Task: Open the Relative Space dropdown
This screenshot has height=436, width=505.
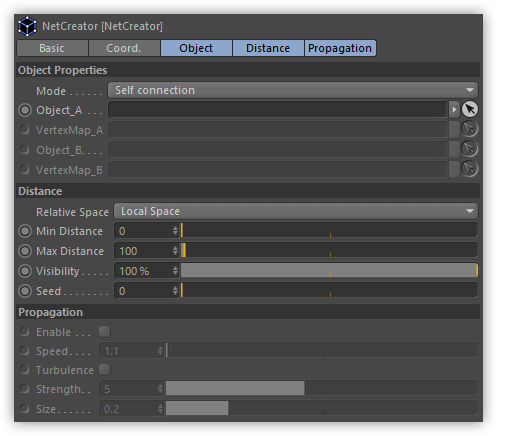Action: (x=296, y=211)
